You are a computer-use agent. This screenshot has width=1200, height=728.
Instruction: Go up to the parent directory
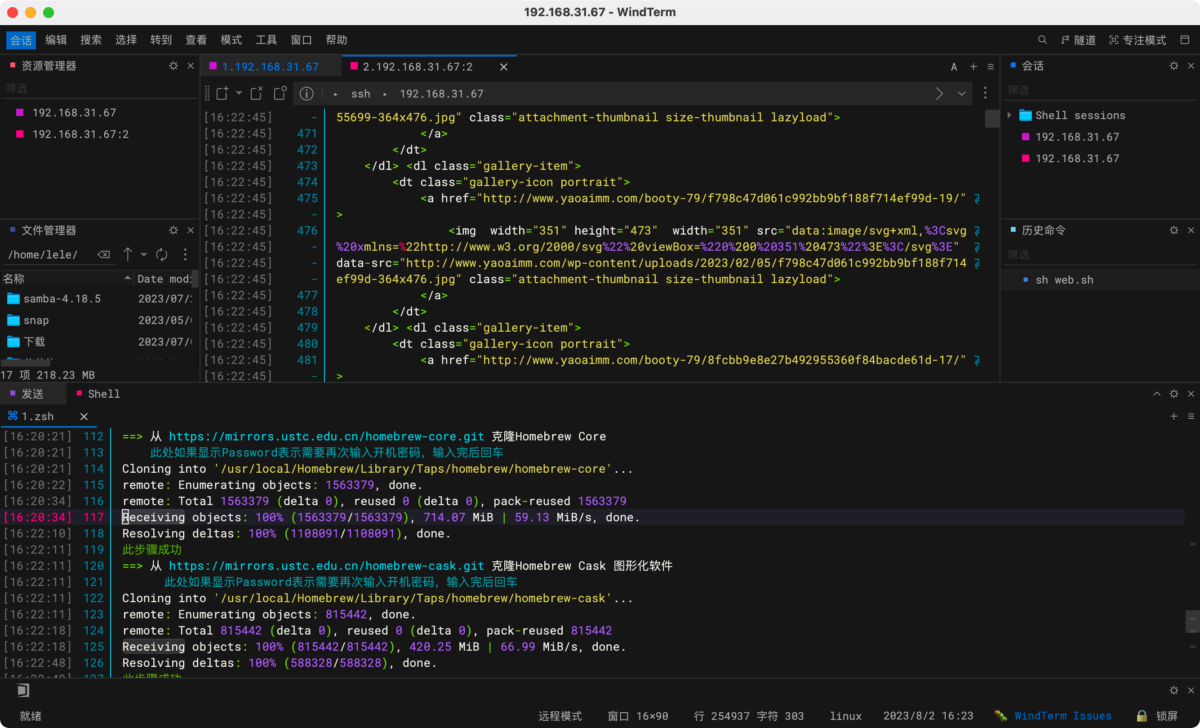pyautogui.click(x=127, y=255)
